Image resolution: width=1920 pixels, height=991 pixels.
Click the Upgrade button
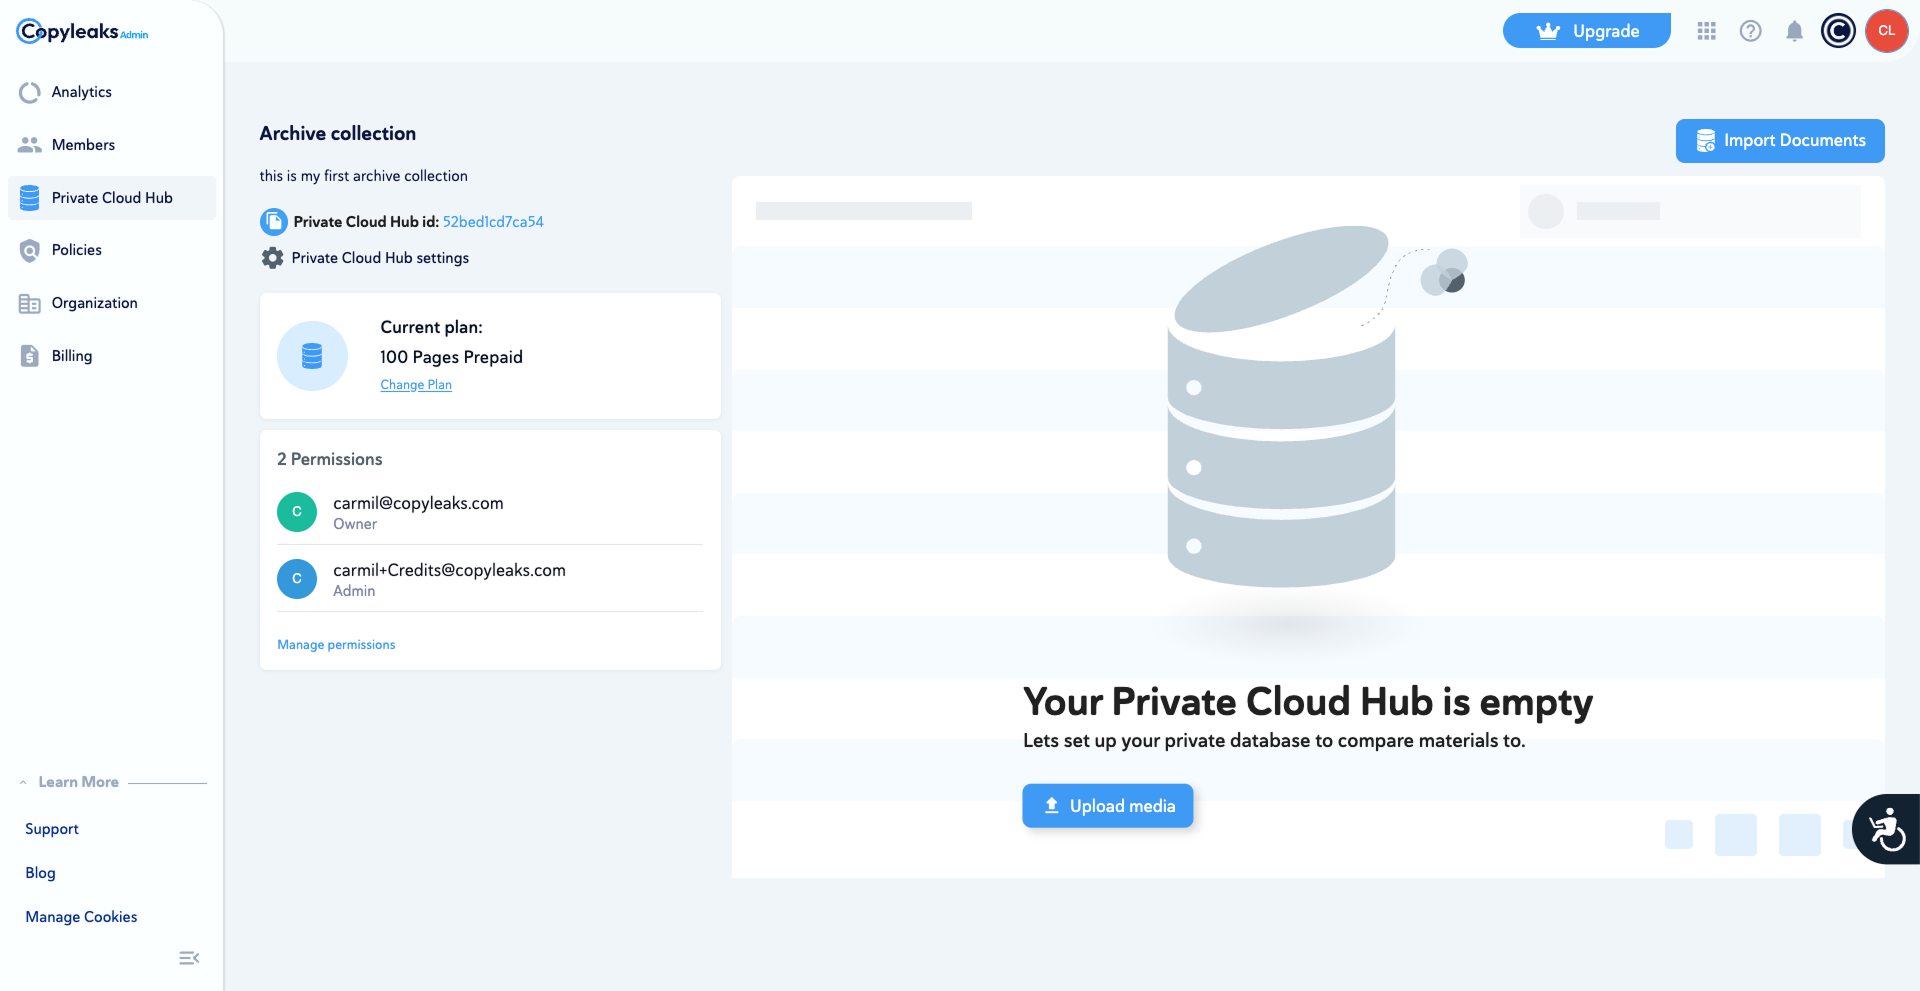[1587, 31]
